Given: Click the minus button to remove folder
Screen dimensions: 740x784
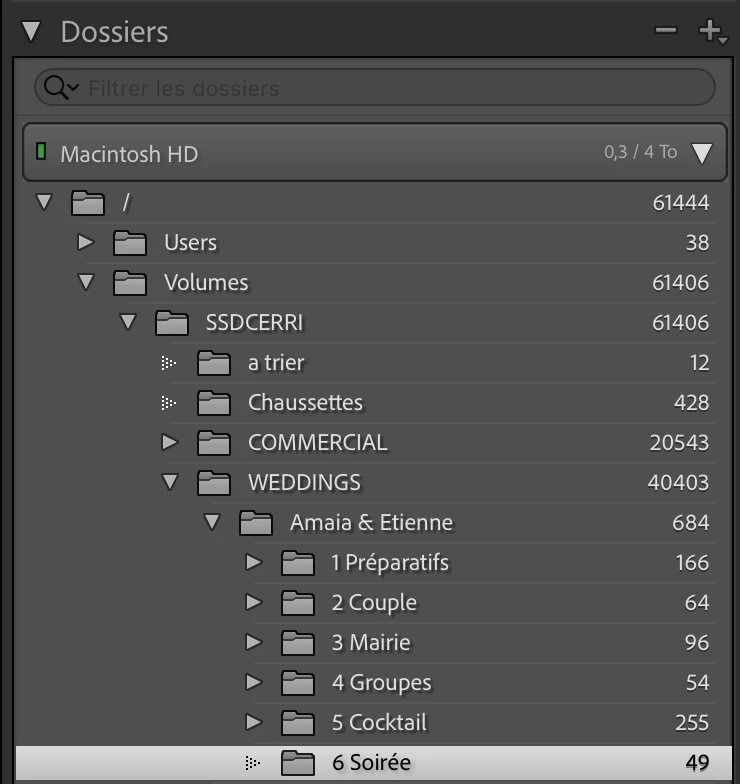Looking at the screenshot, I should [666, 30].
